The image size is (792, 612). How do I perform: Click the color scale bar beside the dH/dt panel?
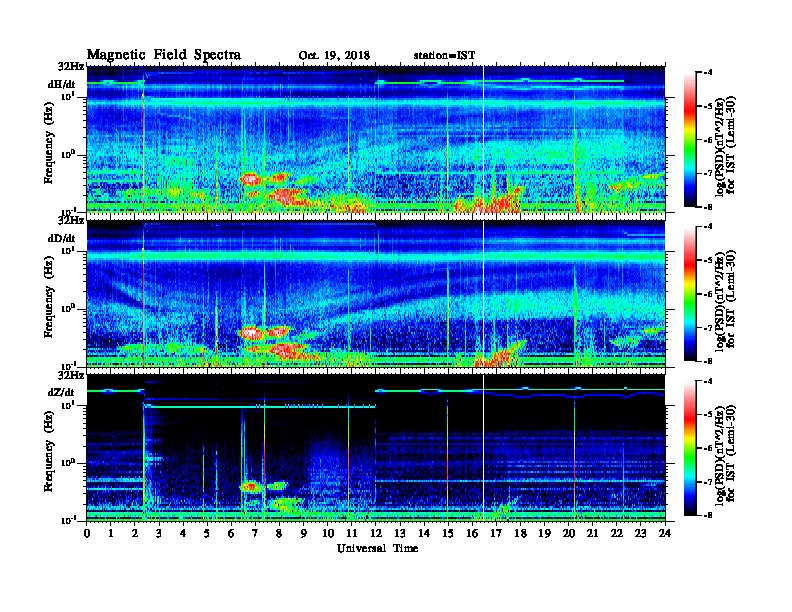click(690, 139)
